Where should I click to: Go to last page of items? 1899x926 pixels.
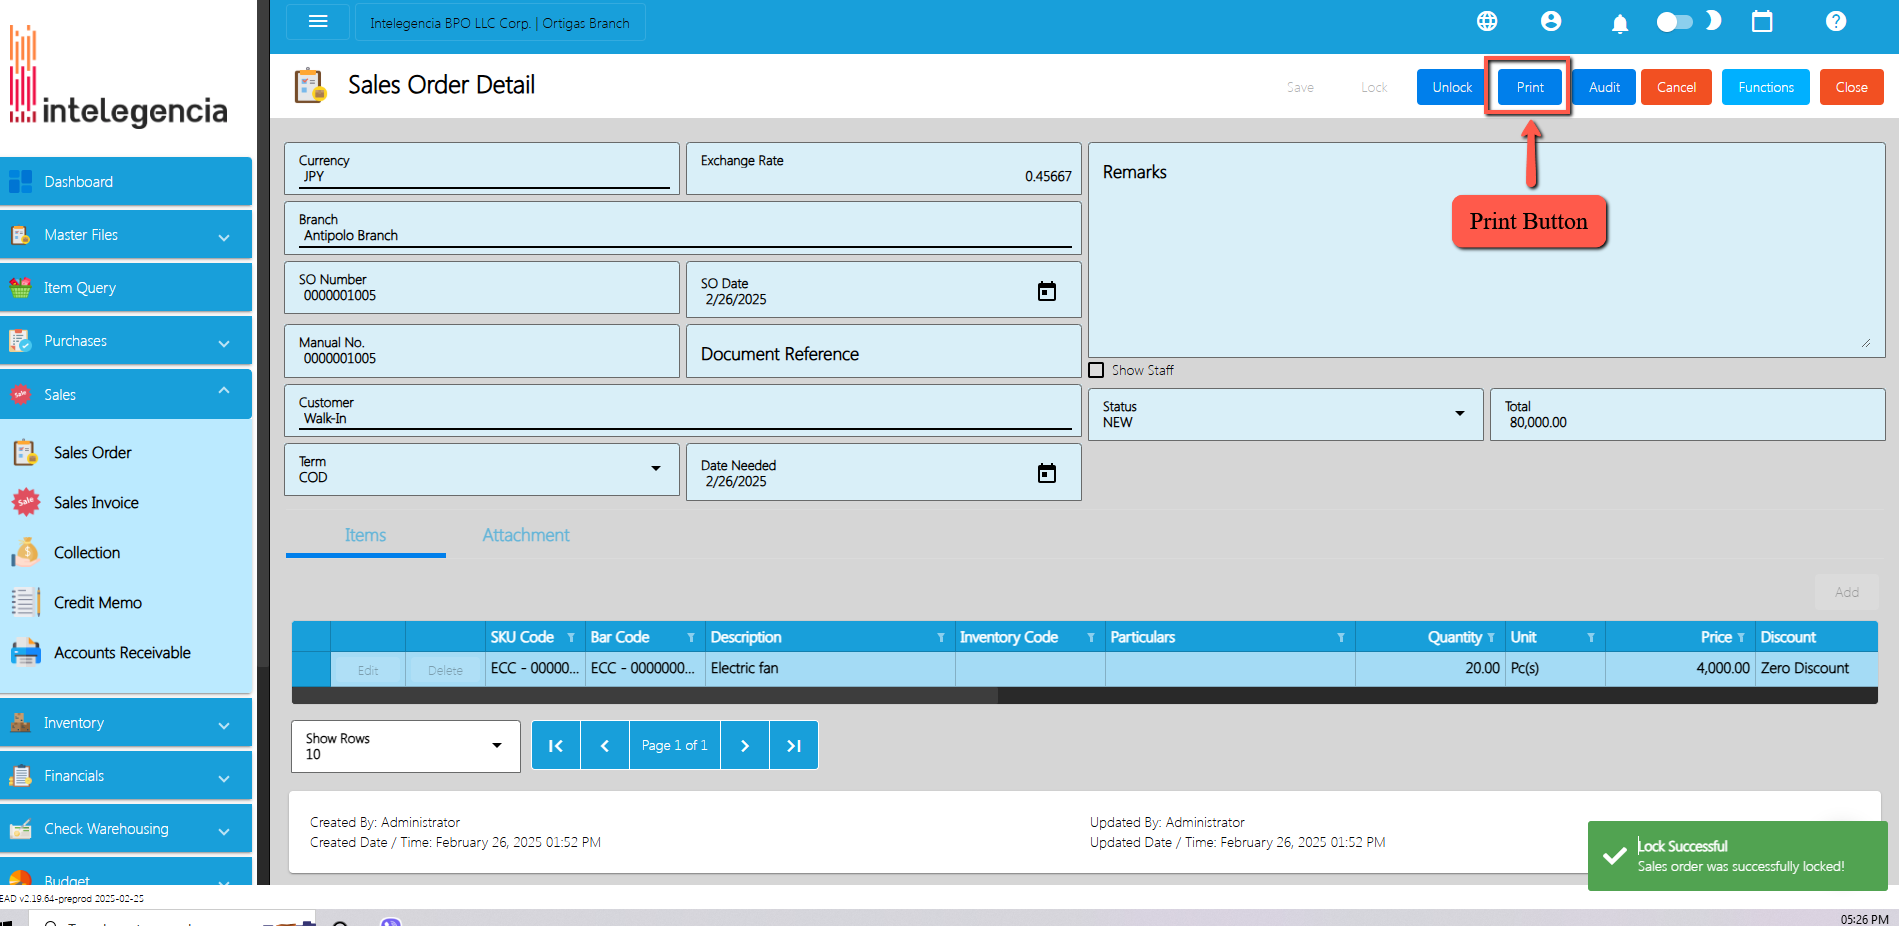tap(794, 745)
